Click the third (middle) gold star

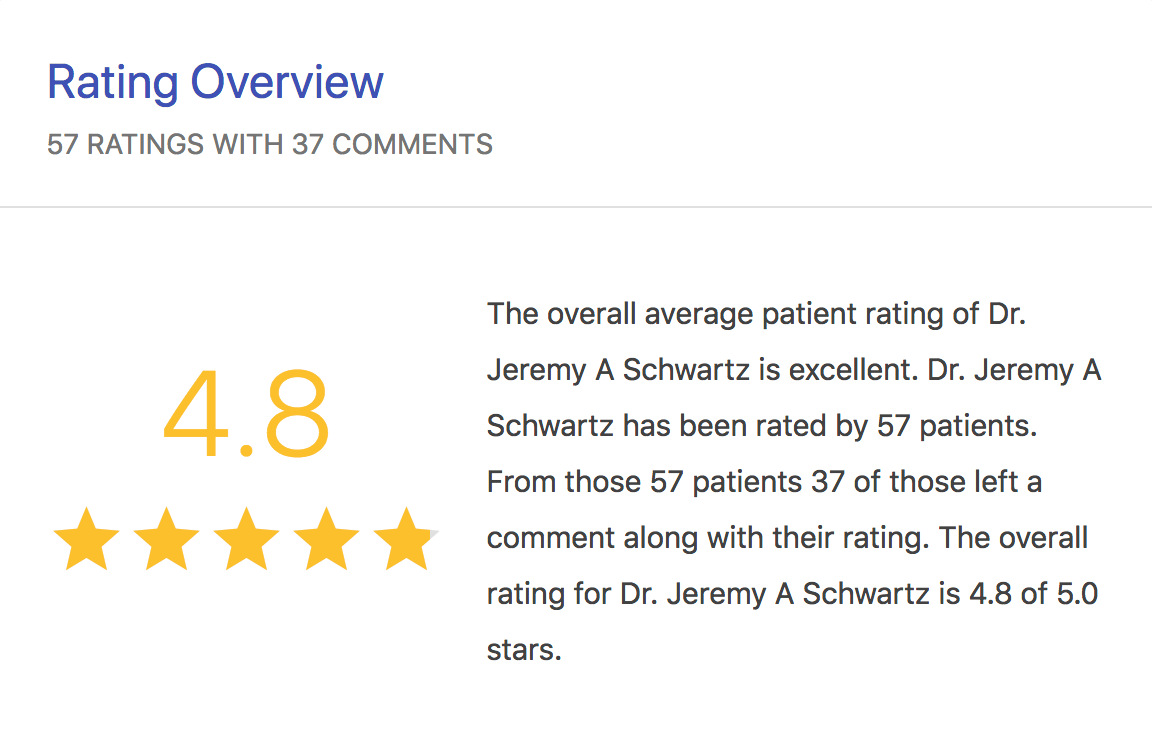tap(246, 539)
